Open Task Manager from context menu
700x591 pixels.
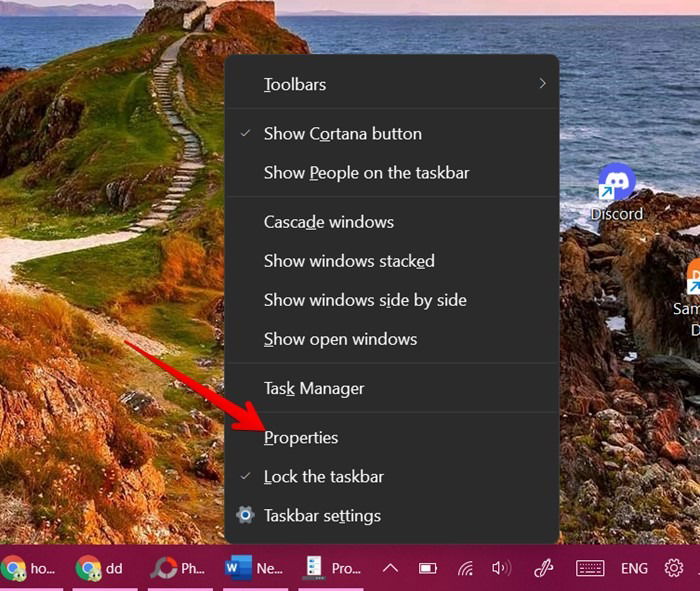[x=392, y=388]
